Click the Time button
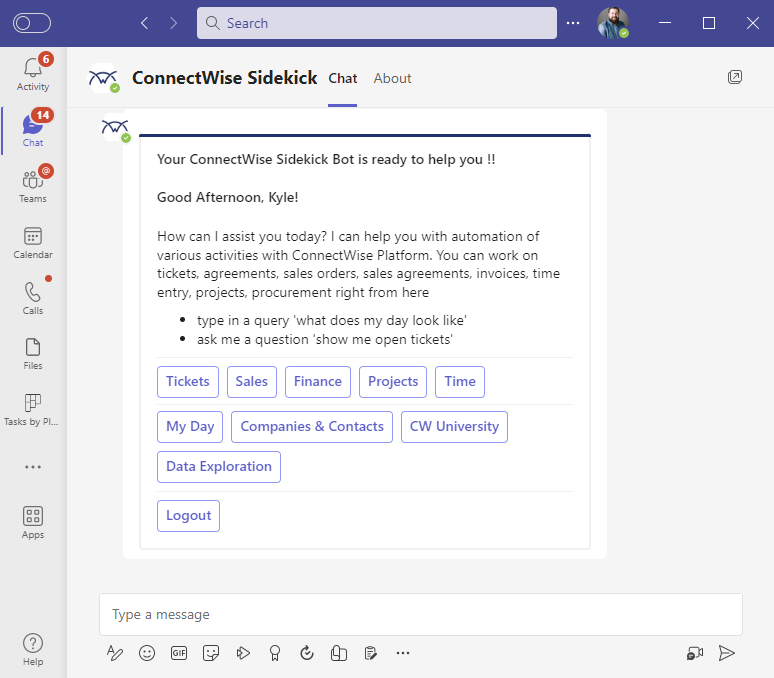 click(460, 382)
